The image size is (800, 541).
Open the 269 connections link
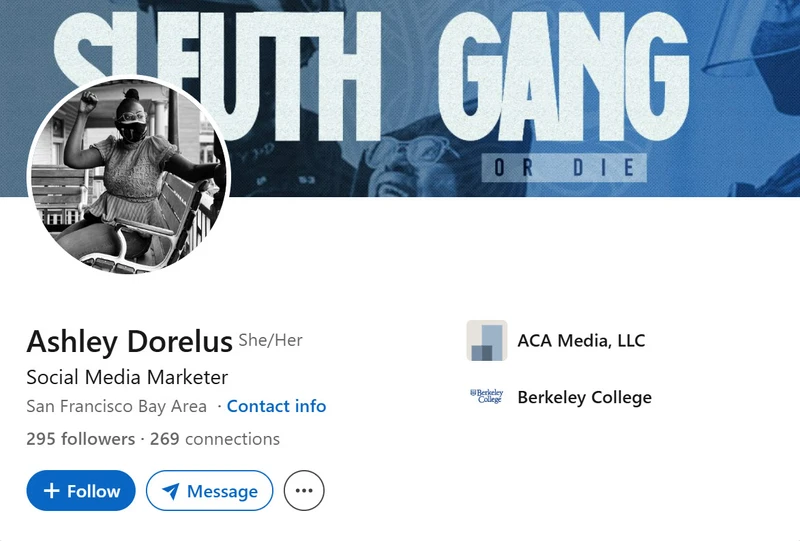(215, 439)
